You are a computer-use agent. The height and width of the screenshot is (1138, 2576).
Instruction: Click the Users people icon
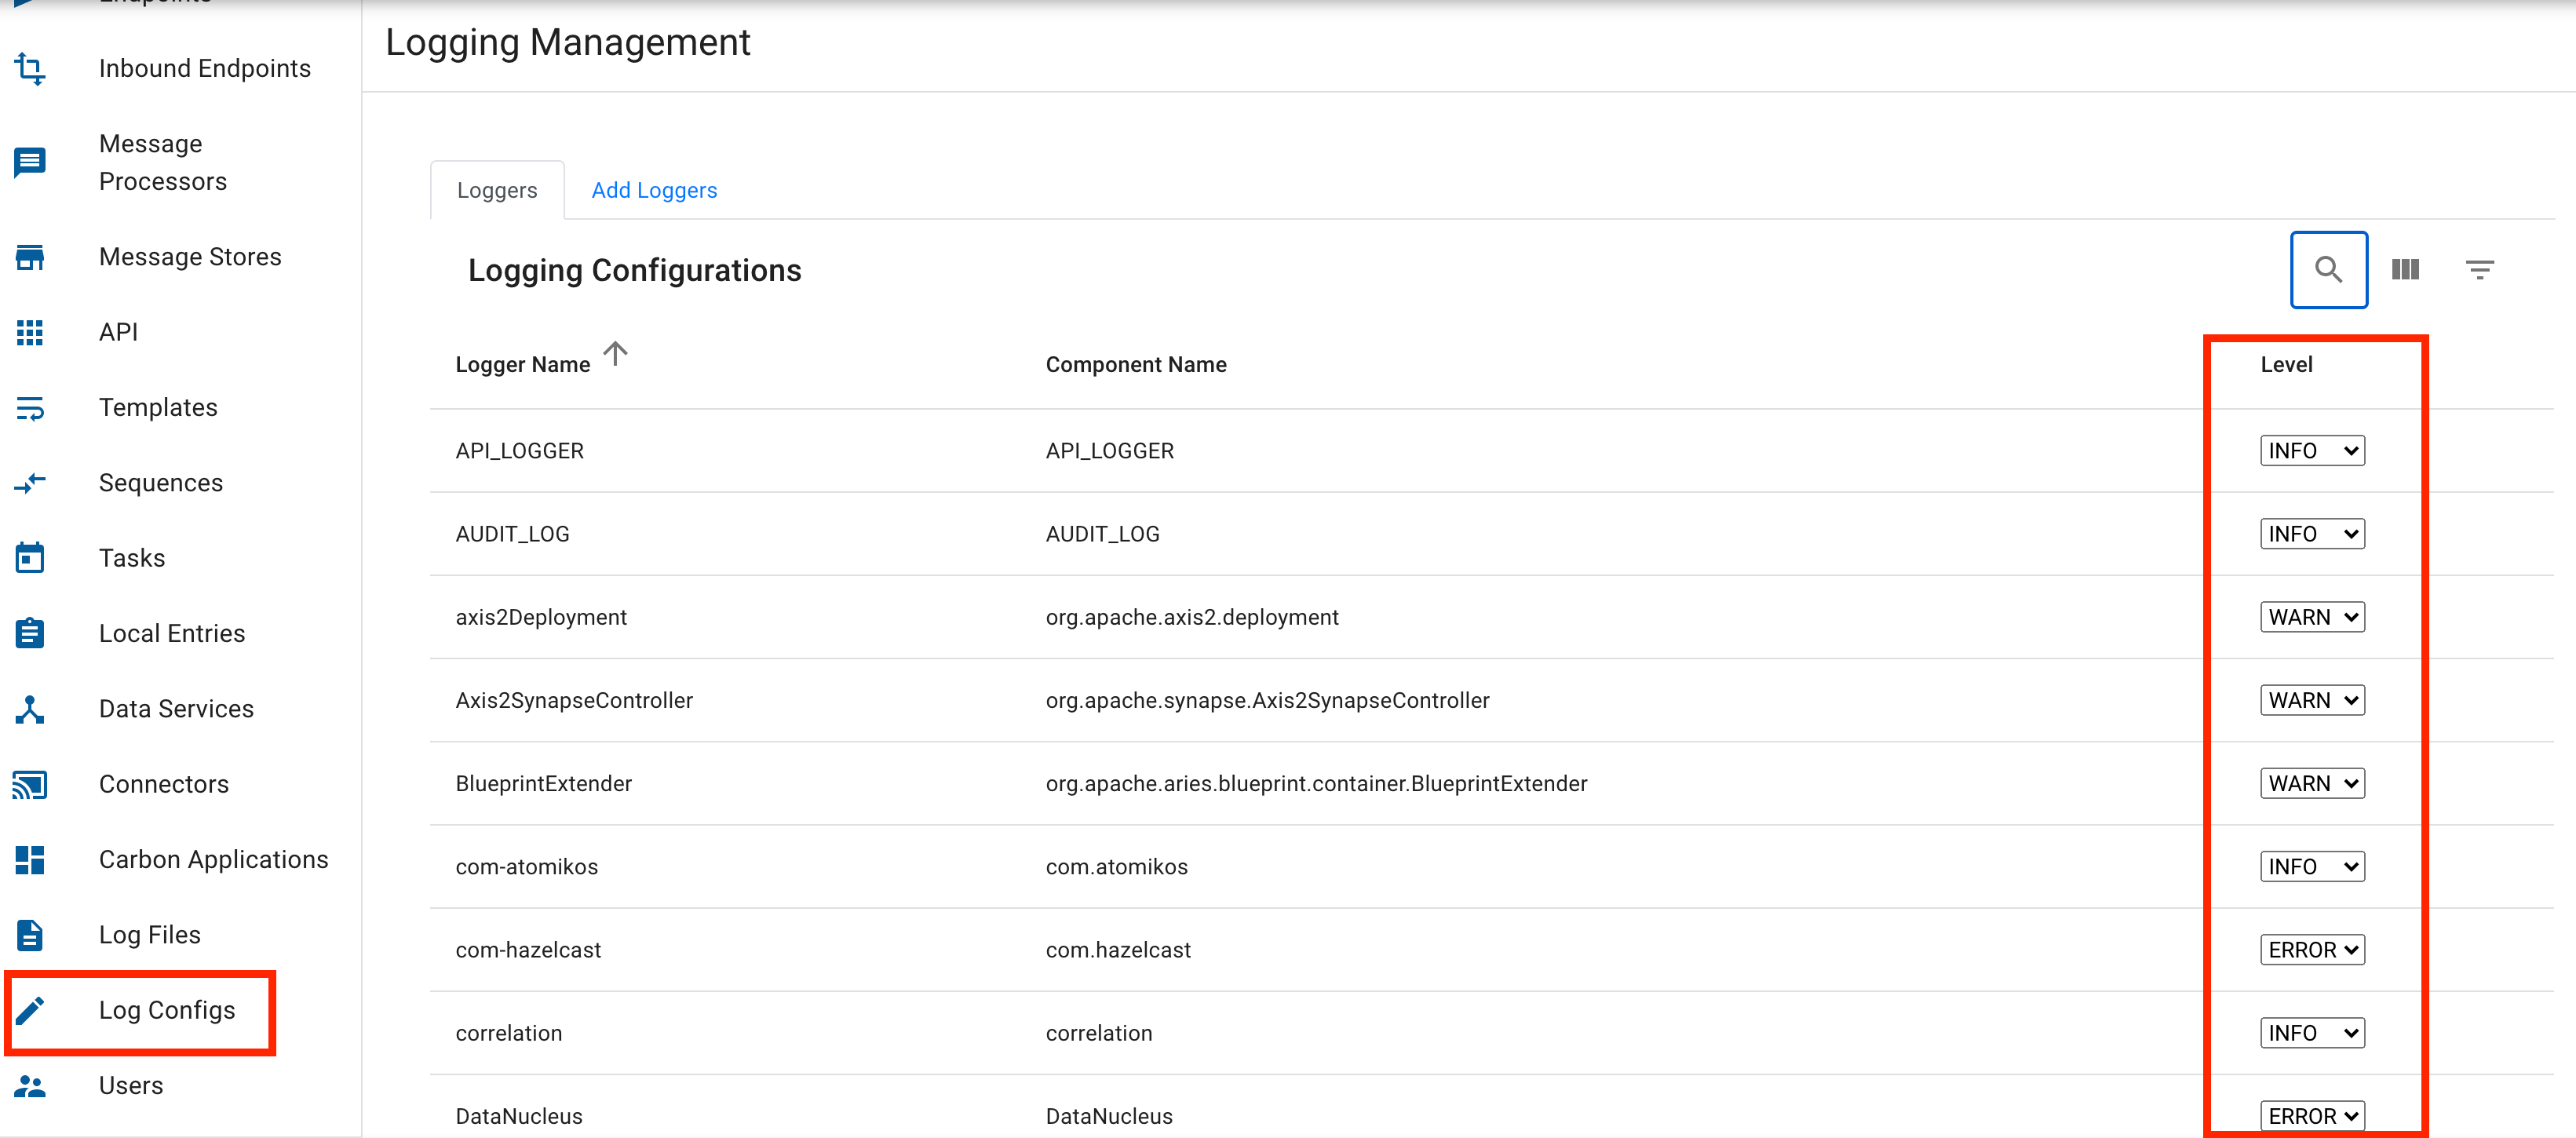pyautogui.click(x=30, y=1086)
